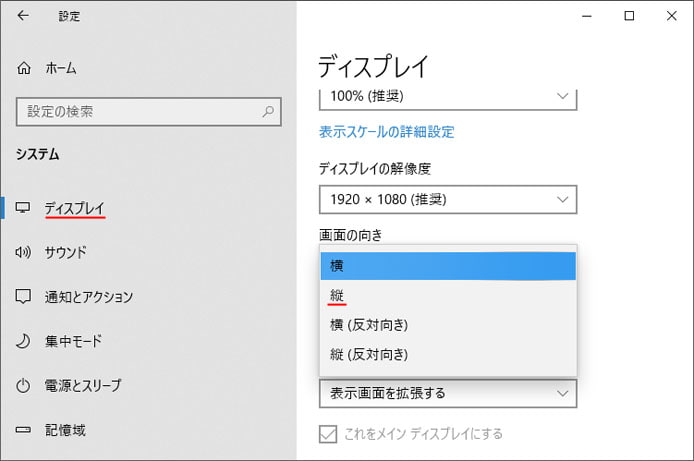Open the Home house icon

click(24, 68)
